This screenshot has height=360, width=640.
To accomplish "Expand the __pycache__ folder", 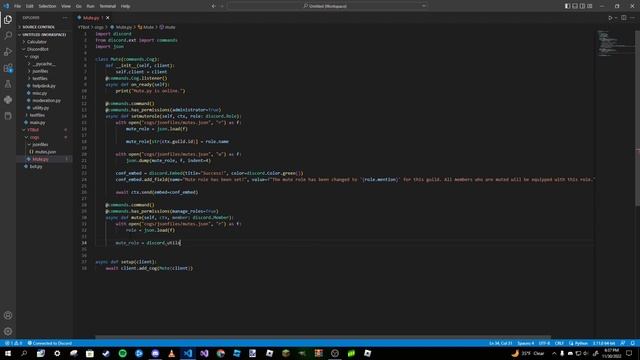I will (44, 64).
